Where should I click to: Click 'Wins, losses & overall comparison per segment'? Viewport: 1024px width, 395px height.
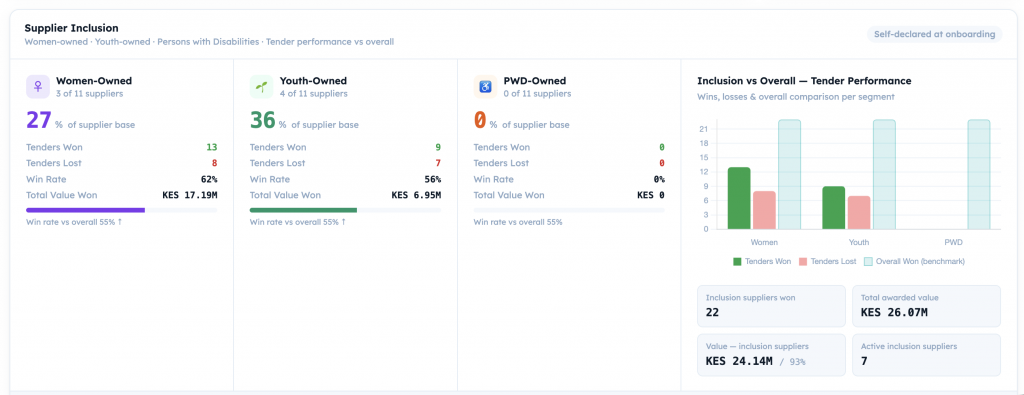[x=795, y=97]
